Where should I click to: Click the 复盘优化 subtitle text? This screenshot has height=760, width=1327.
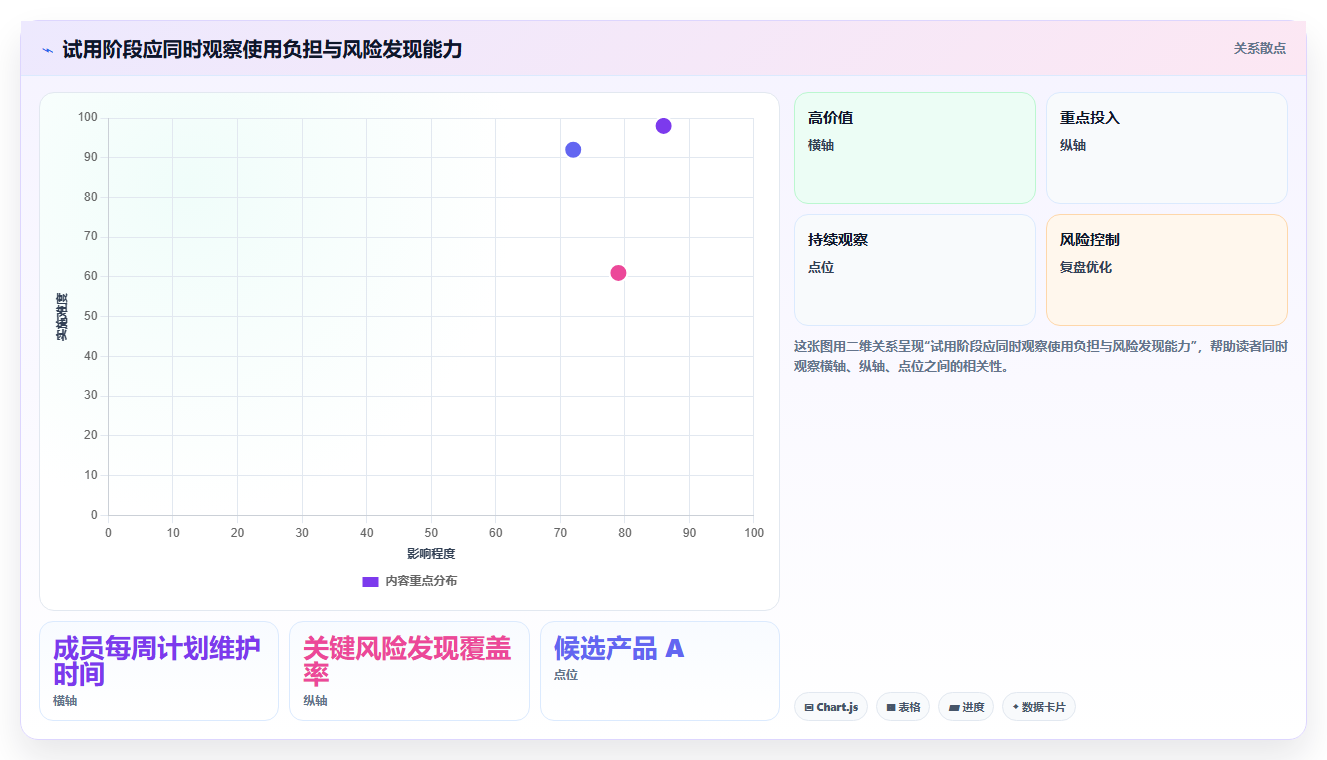click(1086, 267)
